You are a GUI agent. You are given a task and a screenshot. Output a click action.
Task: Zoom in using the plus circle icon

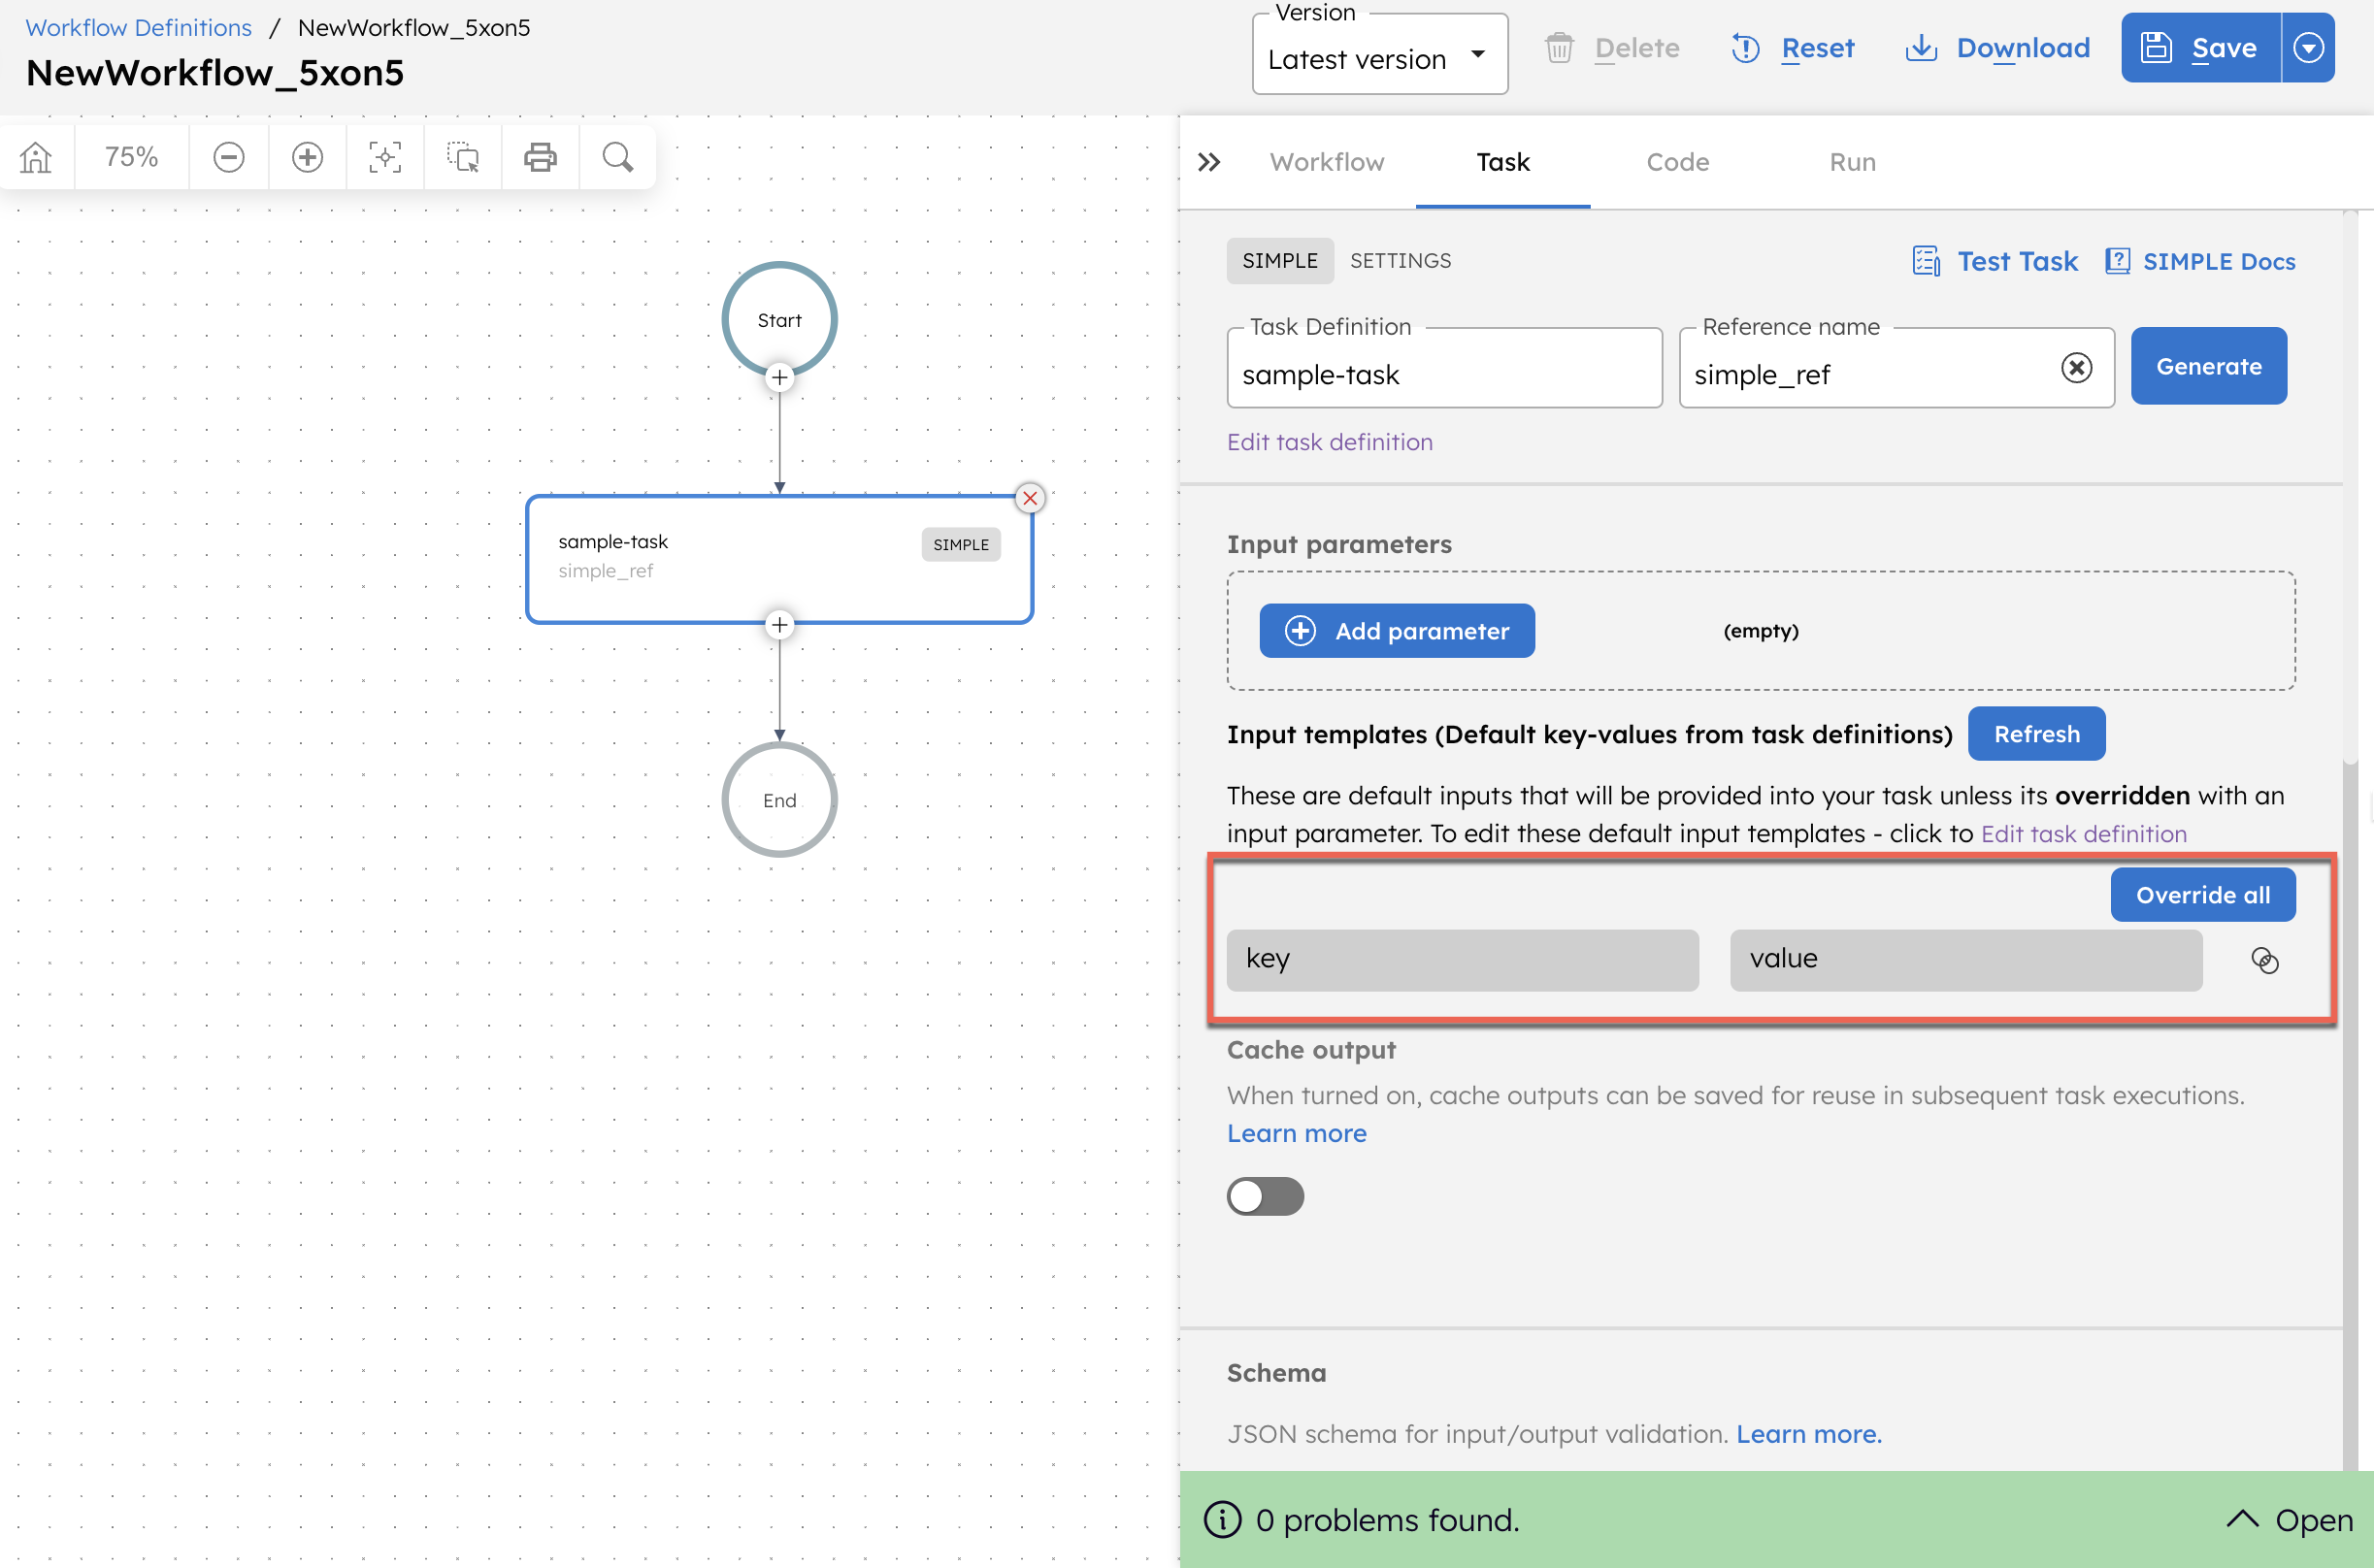(307, 157)
